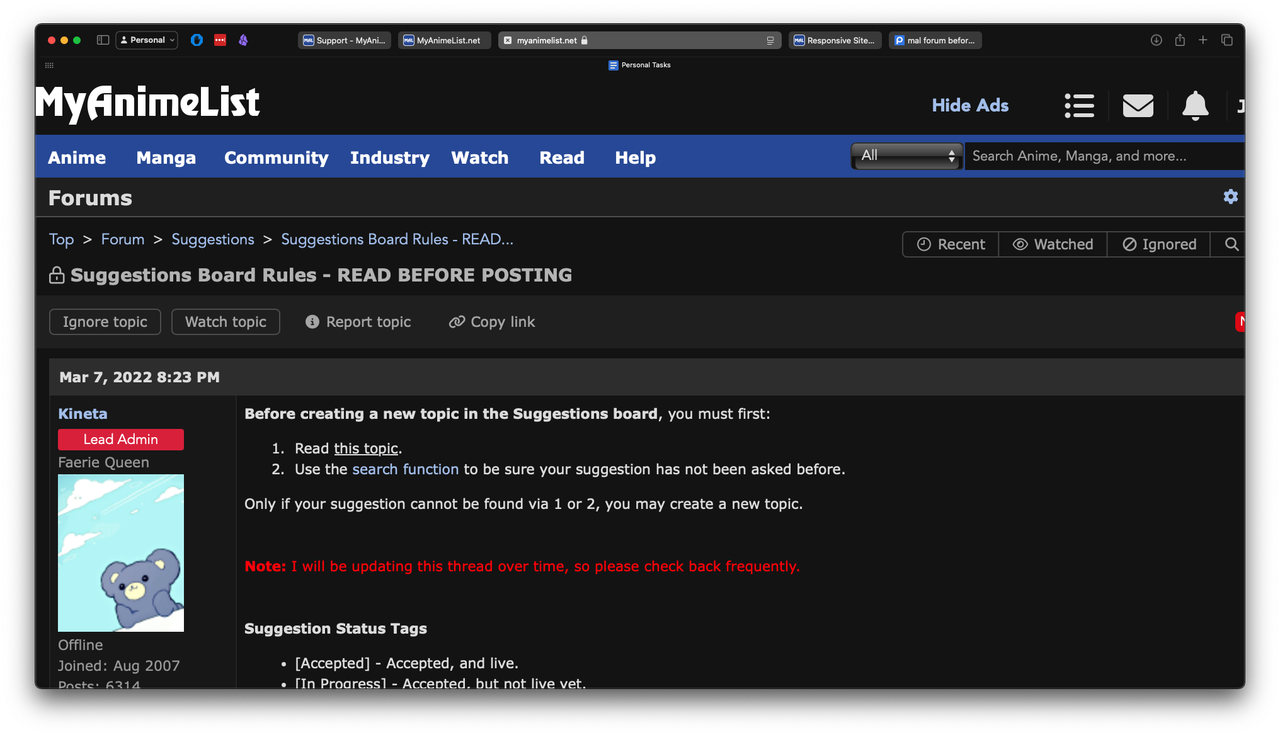
Task: Show the tab overview icon
Action: (x=1227, y=40)
